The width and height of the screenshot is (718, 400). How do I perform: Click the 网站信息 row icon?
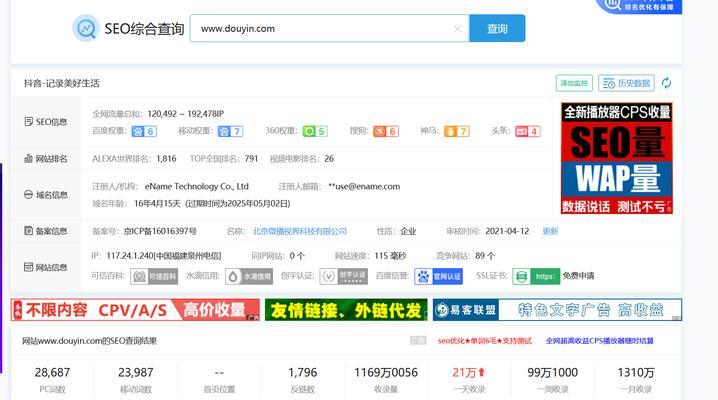pyautogui.click(x=28, y=267)
